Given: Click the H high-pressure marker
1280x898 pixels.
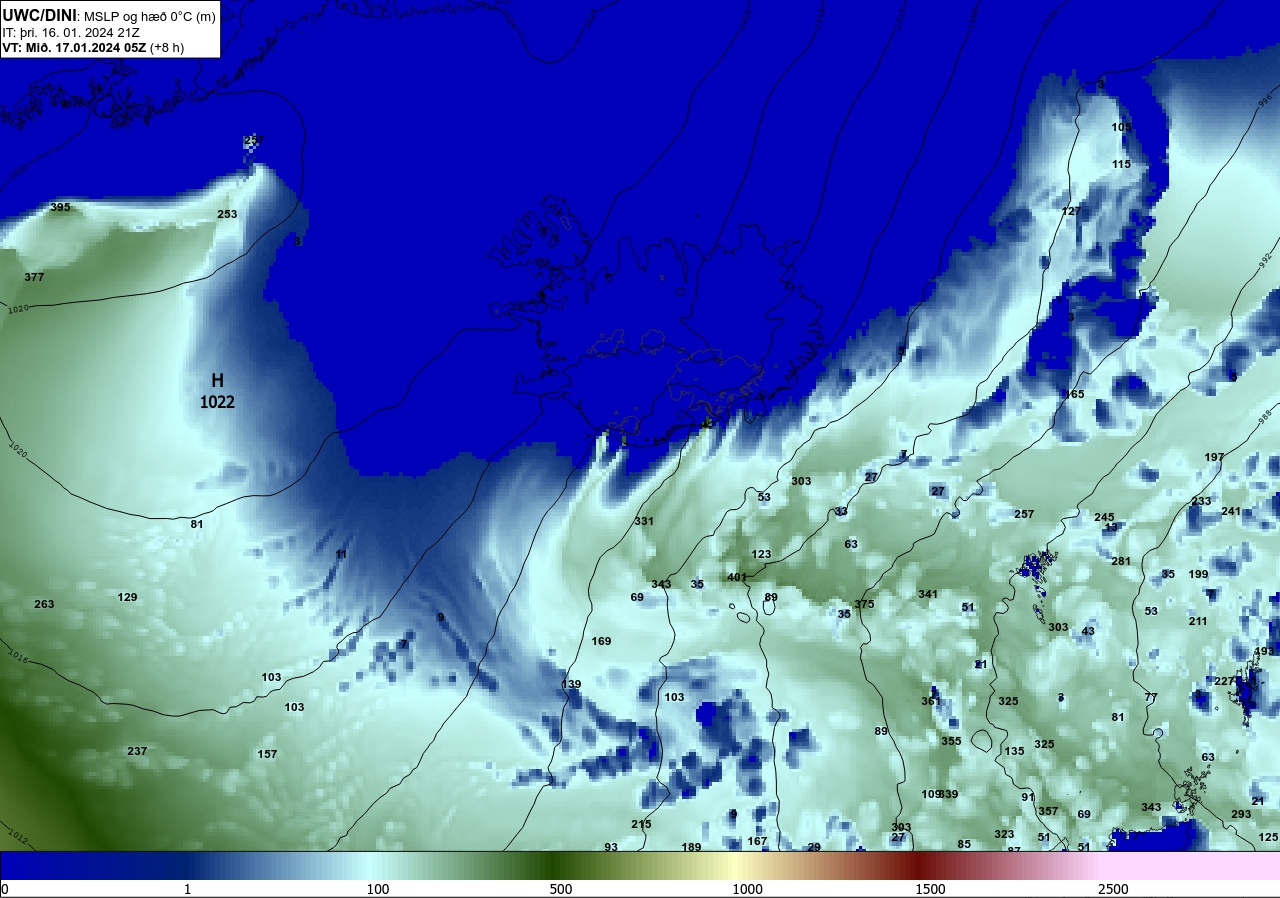Looking at the screenshot, I should (x=217, y=381).
